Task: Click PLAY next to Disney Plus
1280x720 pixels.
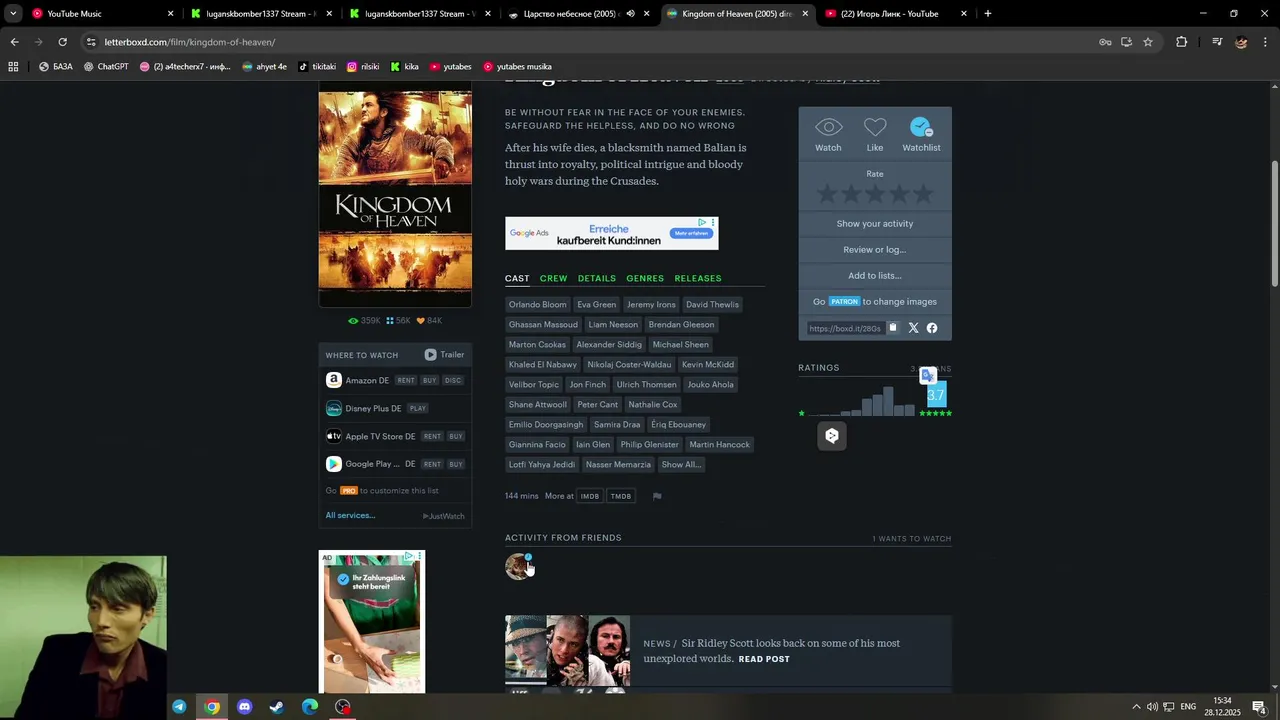Action: pyautogui.click(x=418, y=408)
